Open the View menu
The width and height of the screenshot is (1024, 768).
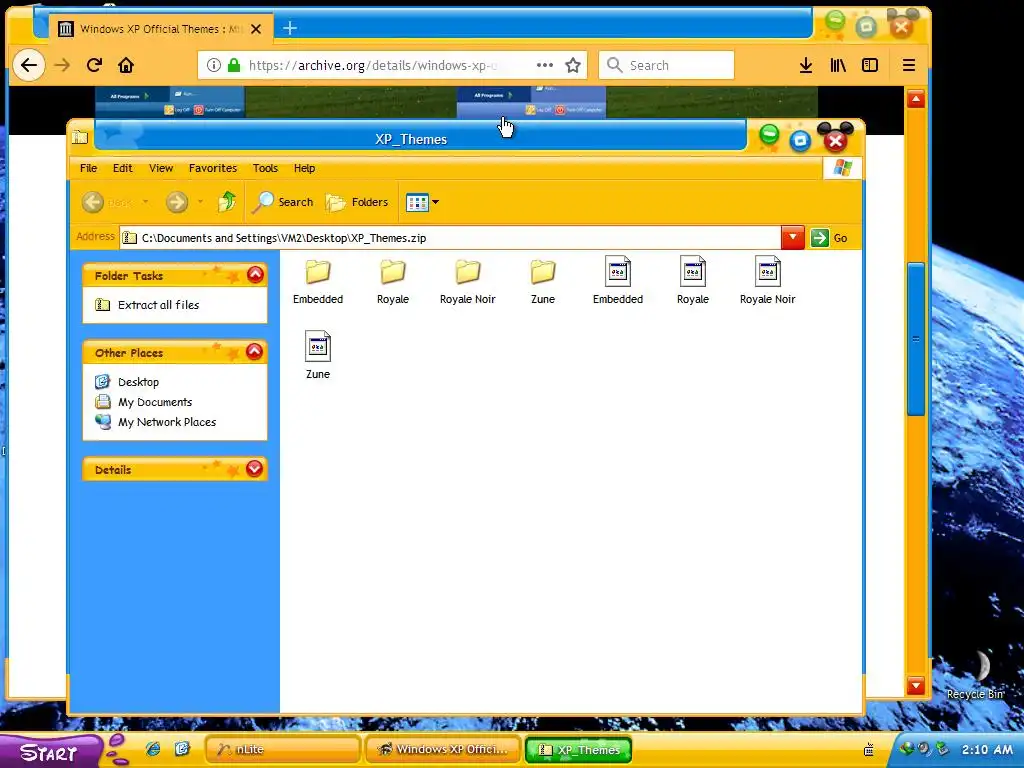(x=161, y=168)
